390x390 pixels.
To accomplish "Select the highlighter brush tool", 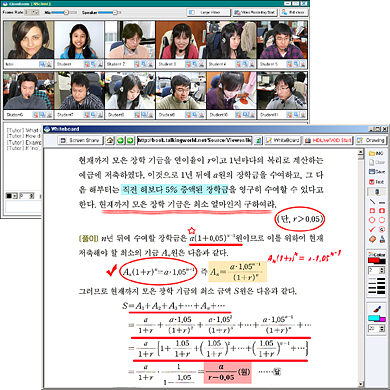I will [377, 309].
